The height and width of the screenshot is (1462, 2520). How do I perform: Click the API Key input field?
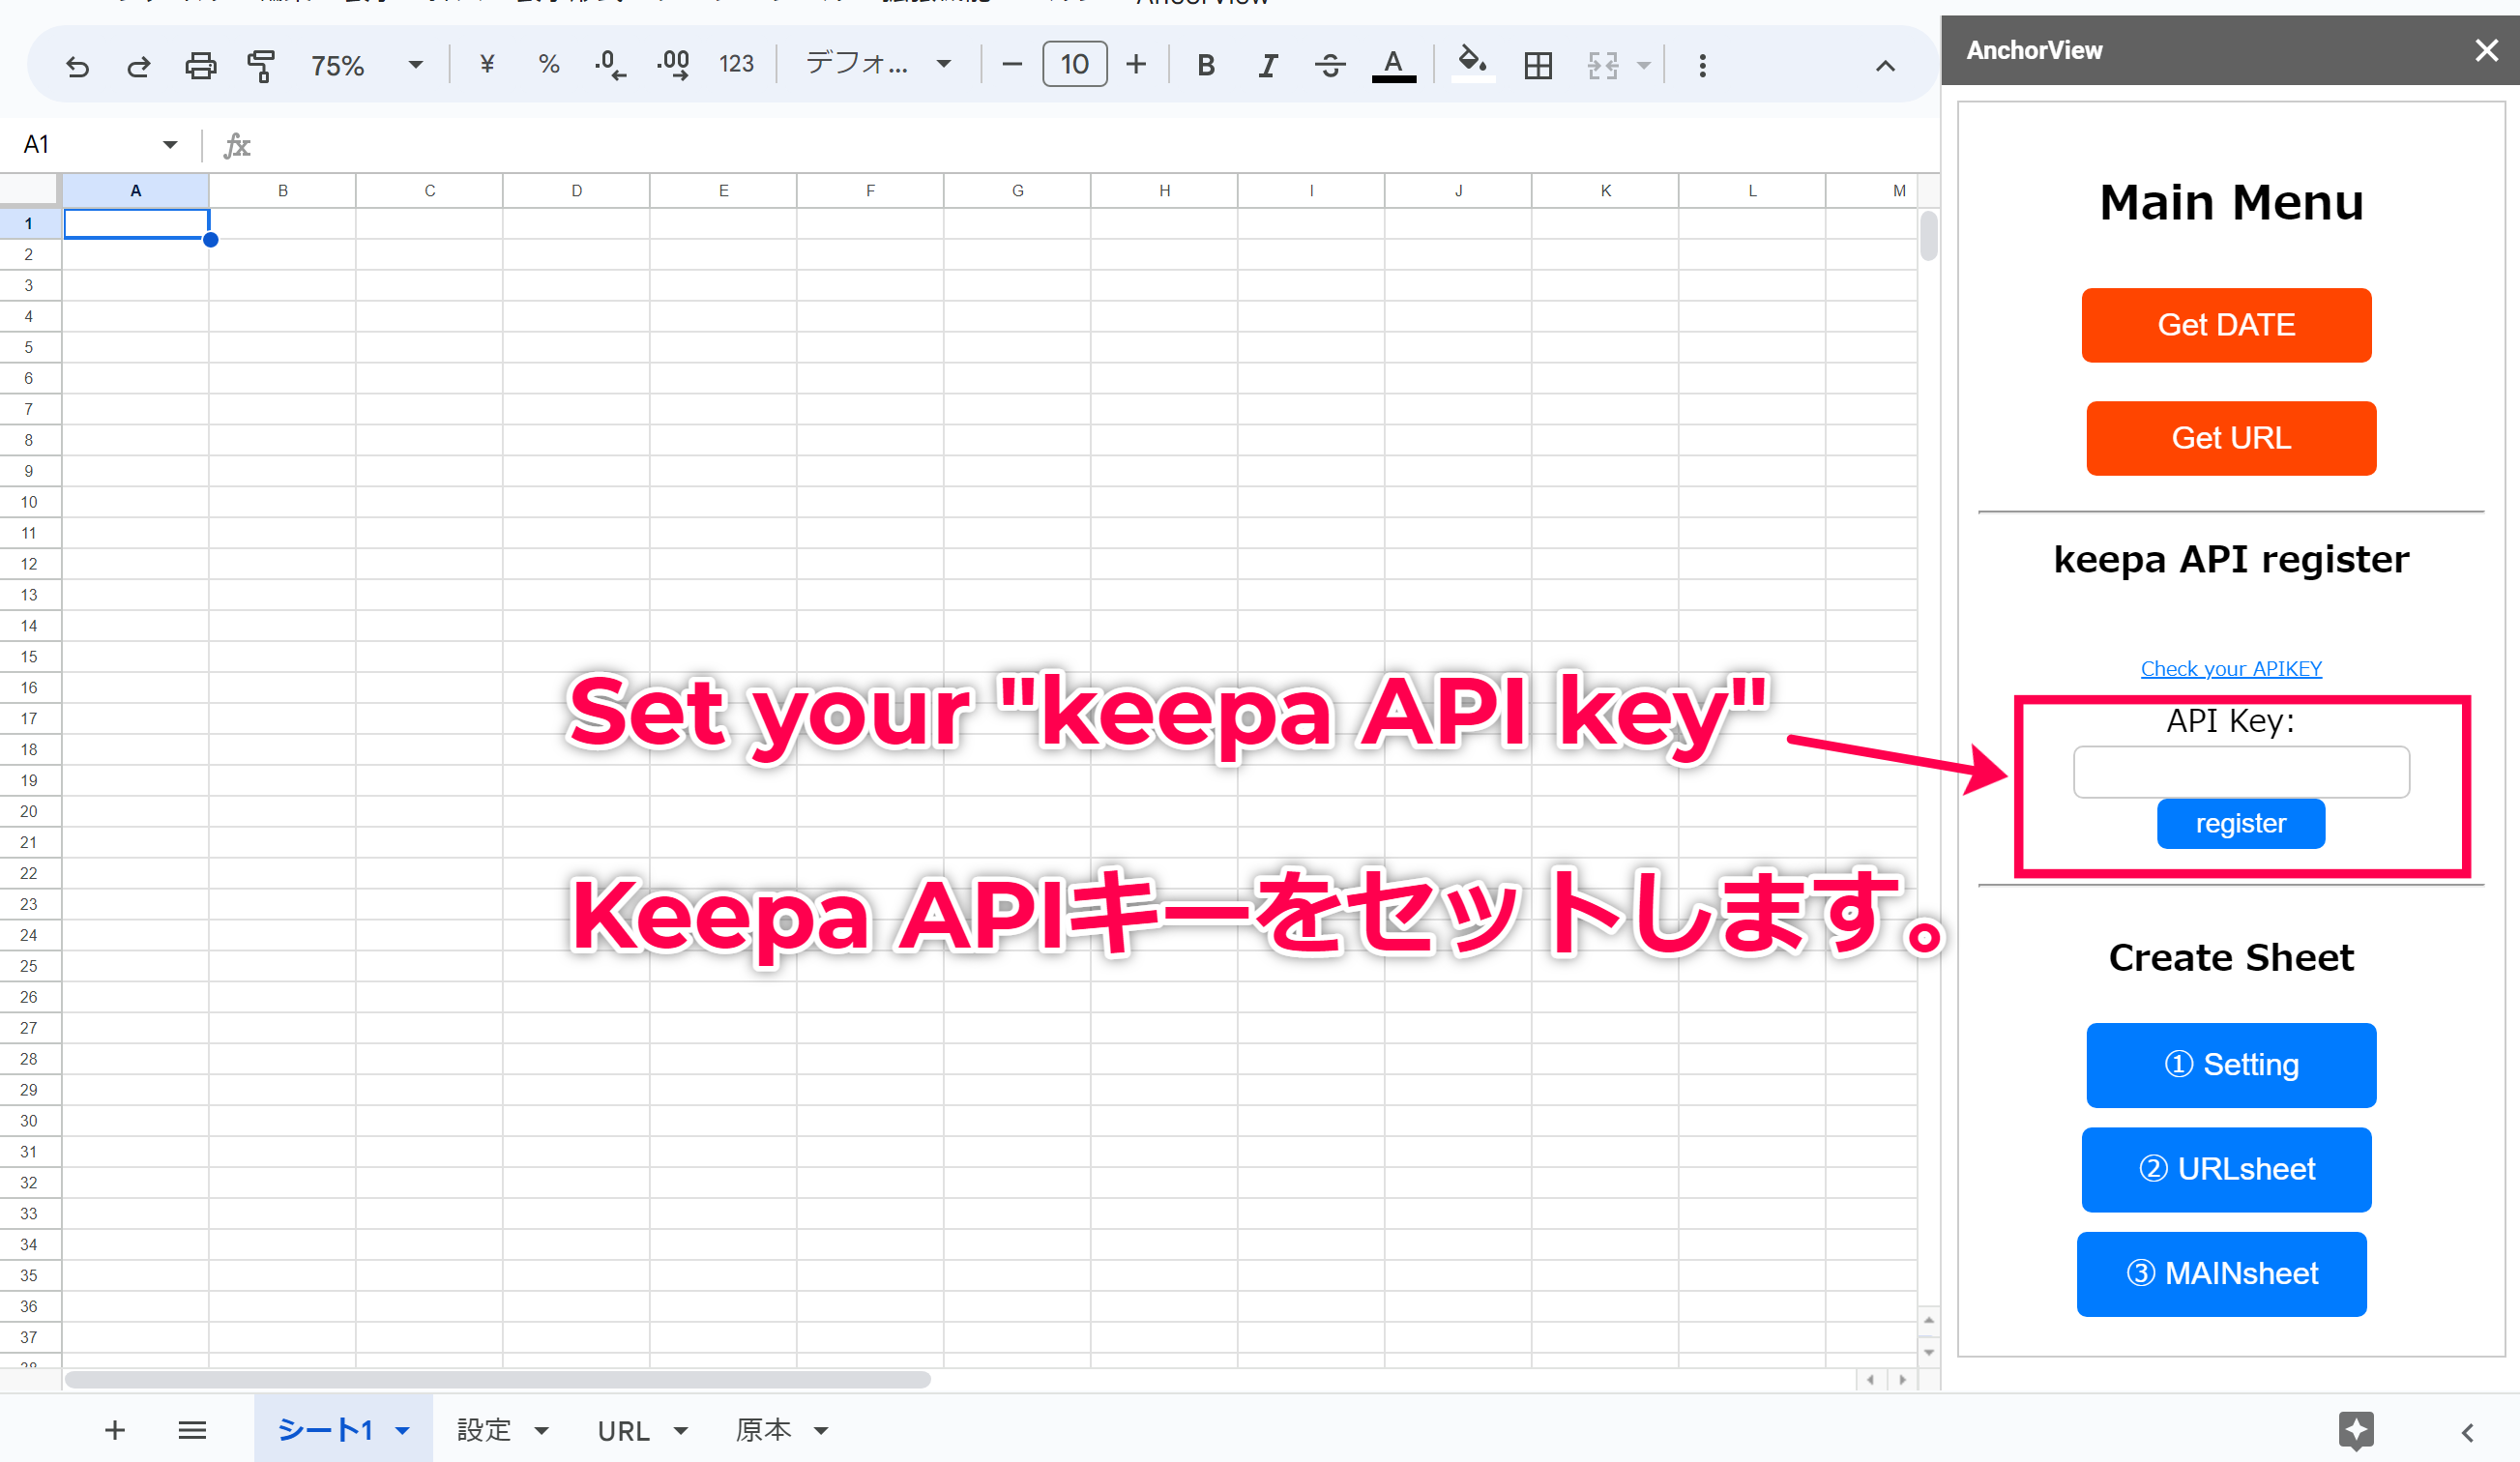2241,772
